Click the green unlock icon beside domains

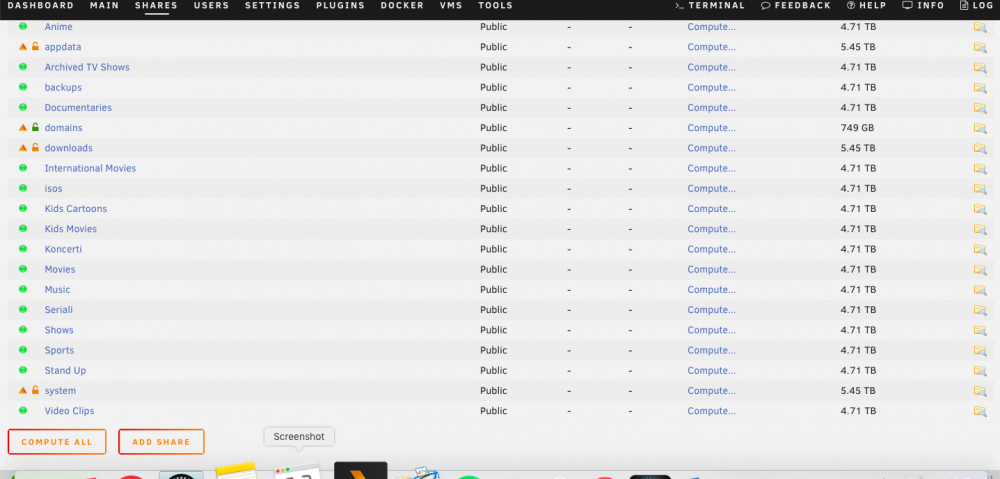coord(35,127)
